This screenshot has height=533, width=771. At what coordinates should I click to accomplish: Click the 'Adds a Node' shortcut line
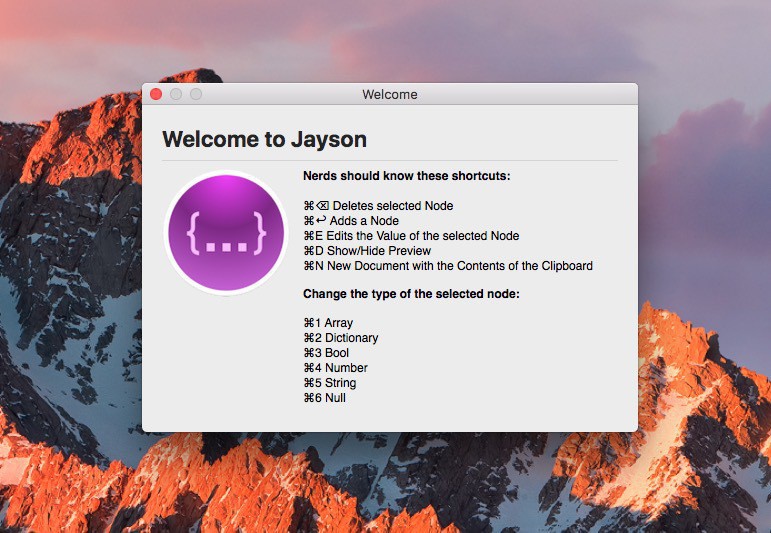(x=351, y=221)
